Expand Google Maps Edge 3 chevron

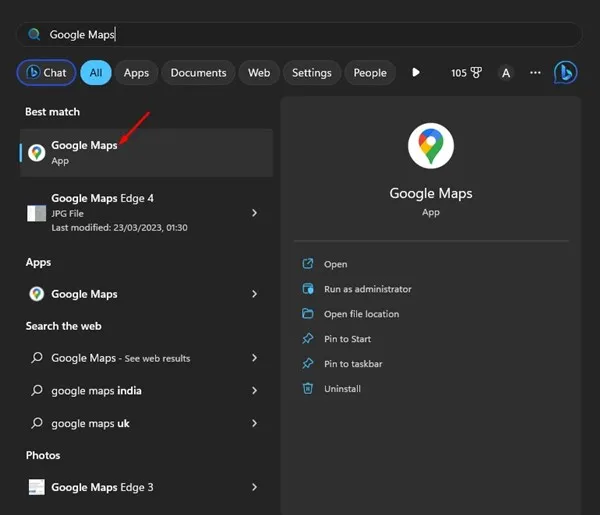point(254,487)
